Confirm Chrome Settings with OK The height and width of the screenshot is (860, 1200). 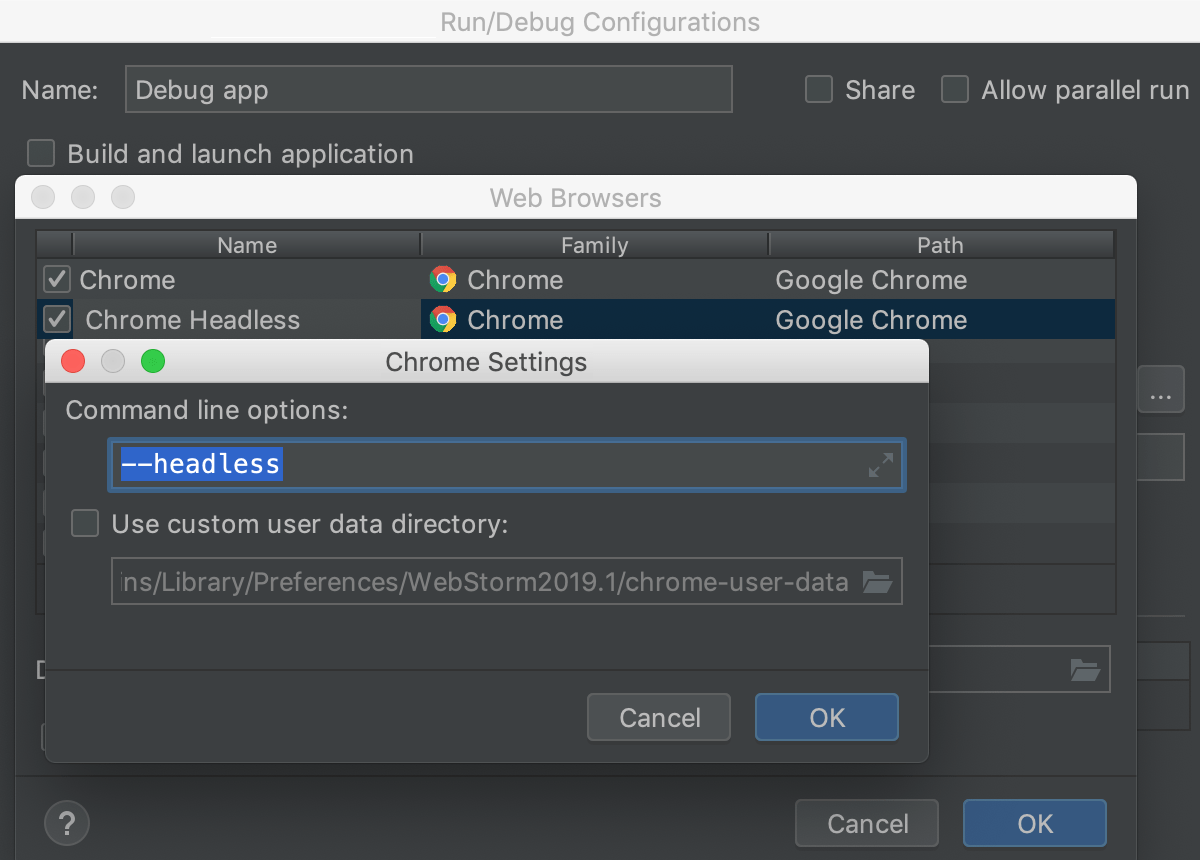[x=826, y=717]
